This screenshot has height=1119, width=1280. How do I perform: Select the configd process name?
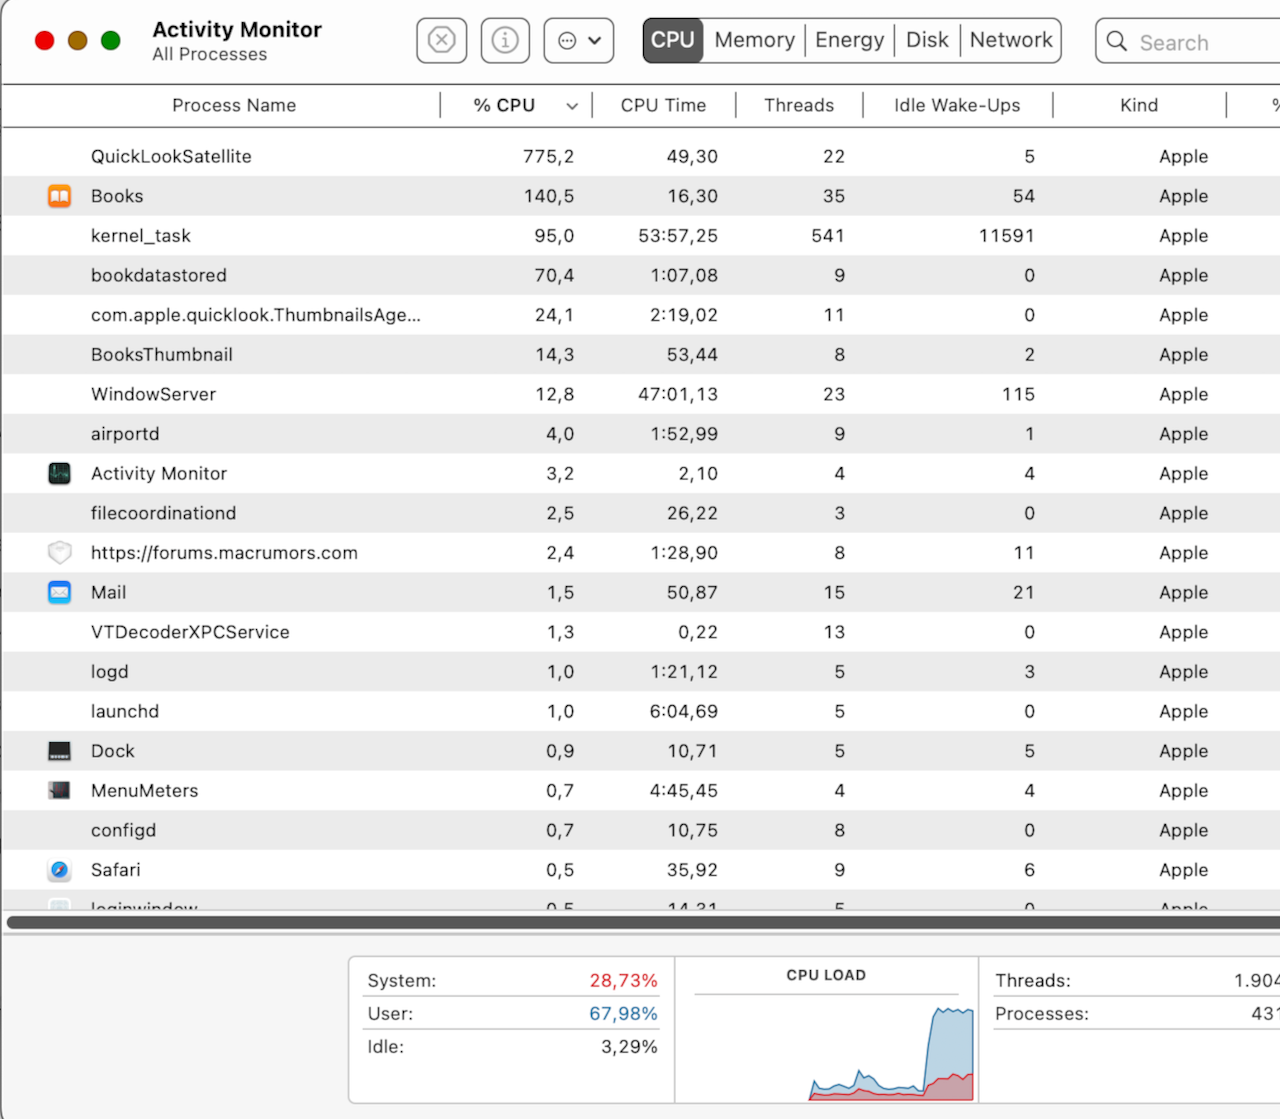(124, 830)
